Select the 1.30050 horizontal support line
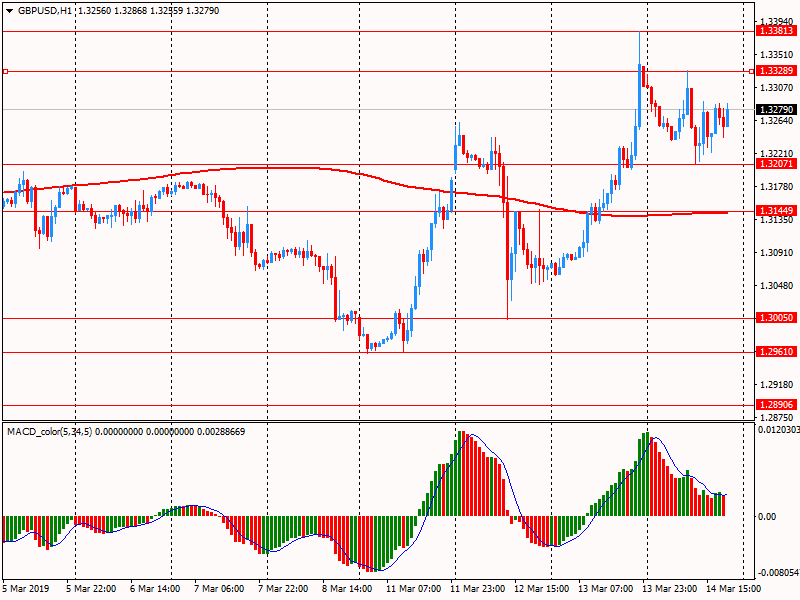 click(200, 318)
